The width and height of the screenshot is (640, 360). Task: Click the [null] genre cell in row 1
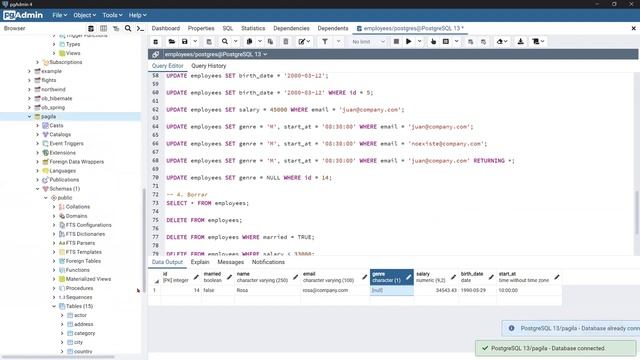click(x=391, y=290)
